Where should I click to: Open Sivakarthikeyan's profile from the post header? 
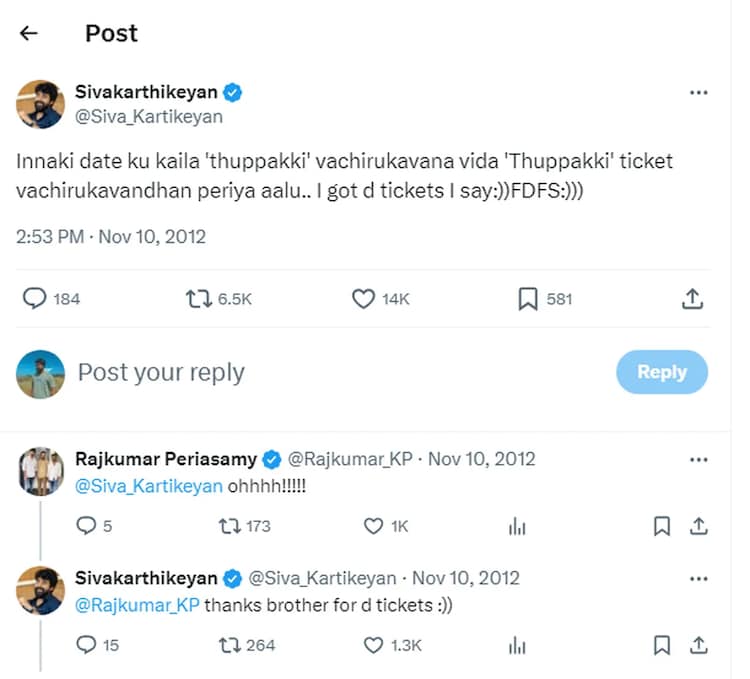click(x=146, y=93)
